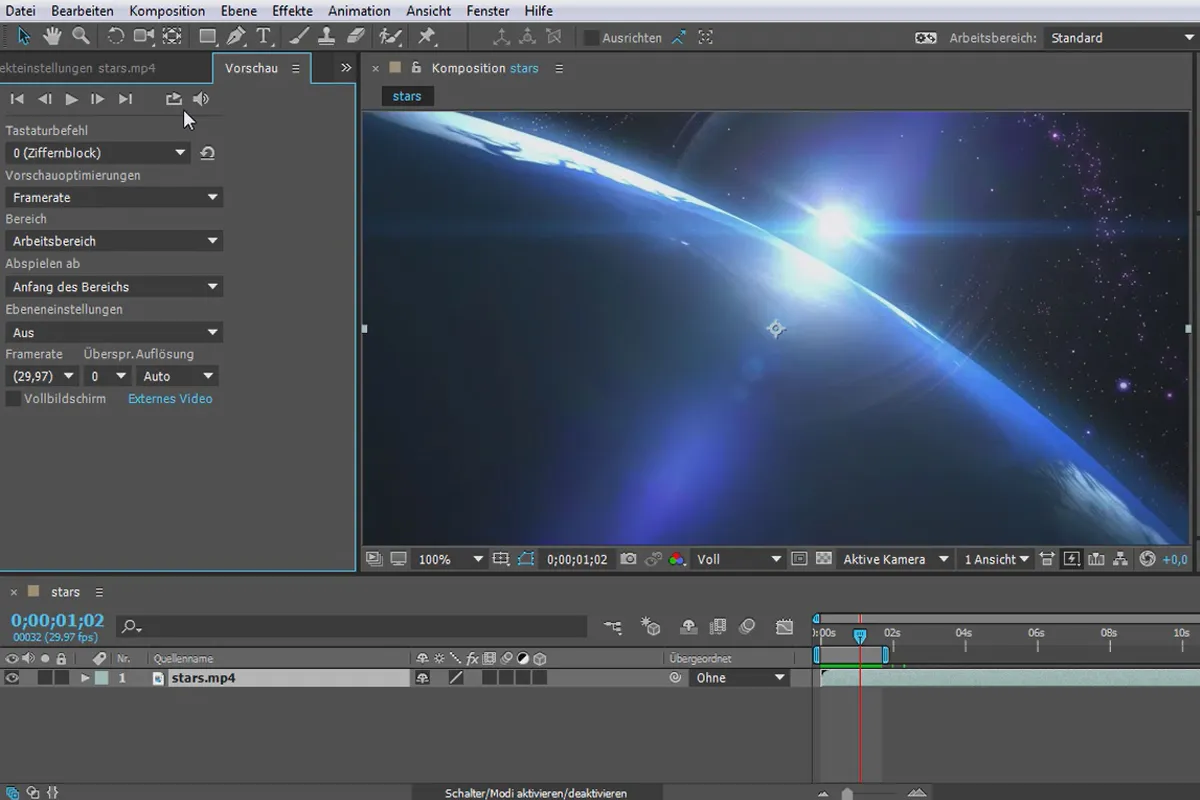Open the Auto resolution dropdown
This screenshot has width=1200, height=800.
click(177, 376)
